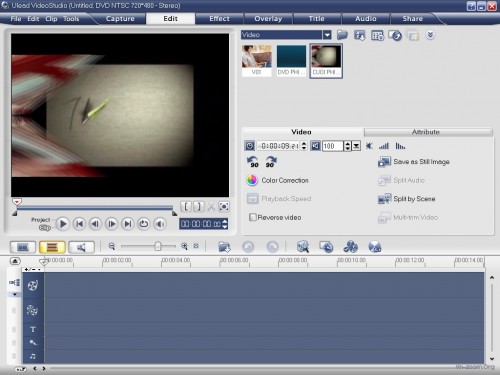Click the load video folder icon
The height and width of the screenshot is (375, 500).
(342, 35)
